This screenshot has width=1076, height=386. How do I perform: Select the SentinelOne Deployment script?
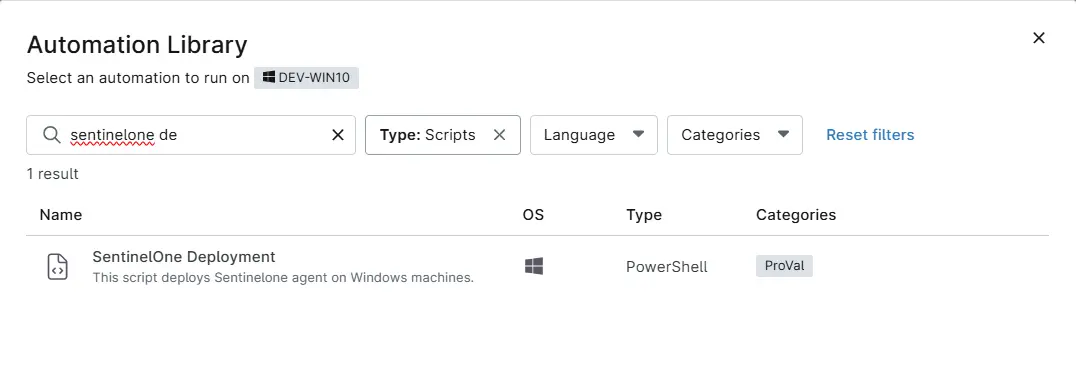537,266
